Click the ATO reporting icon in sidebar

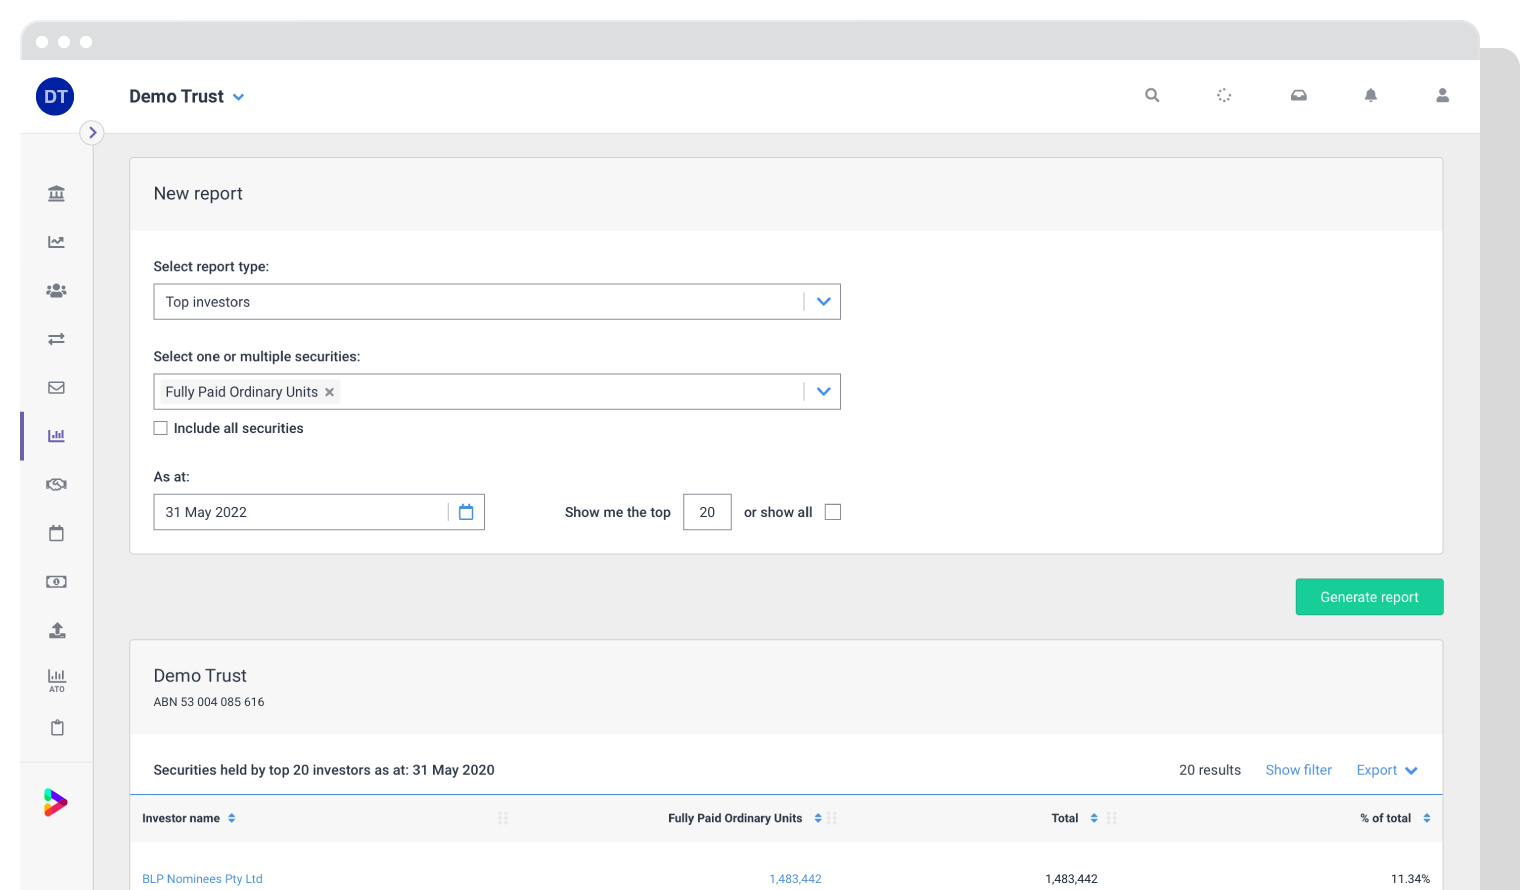(x=57, y=681)
